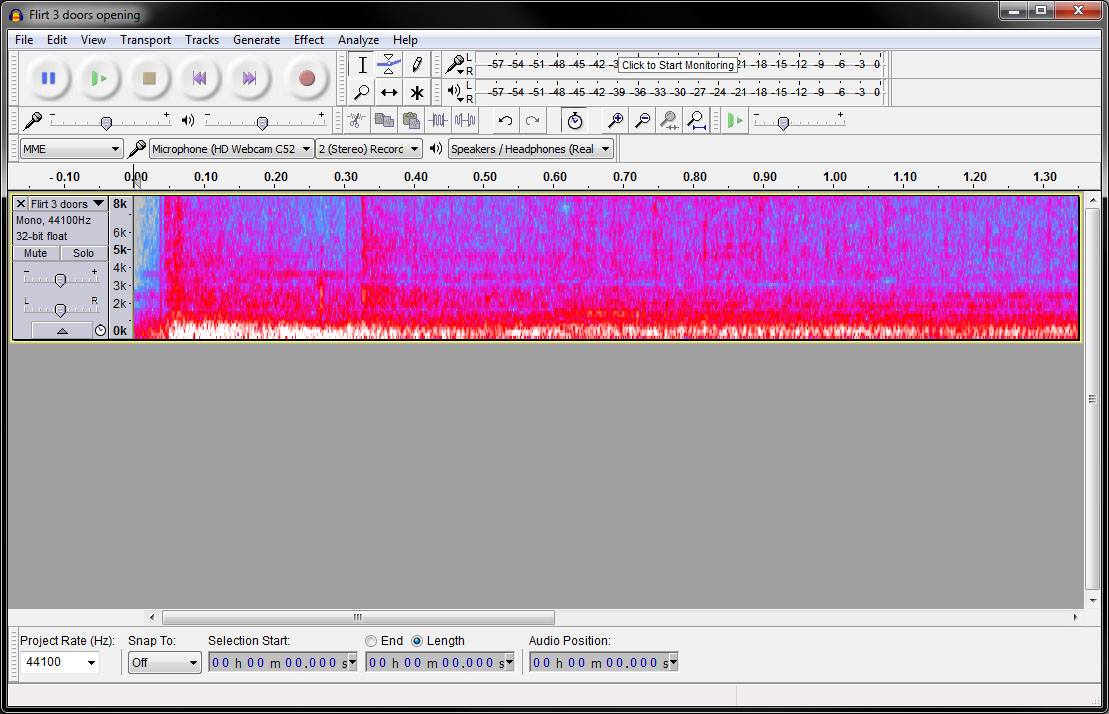Adjust the track gain slider
The image size is (1109, 714).
click(x=60, y=280)
